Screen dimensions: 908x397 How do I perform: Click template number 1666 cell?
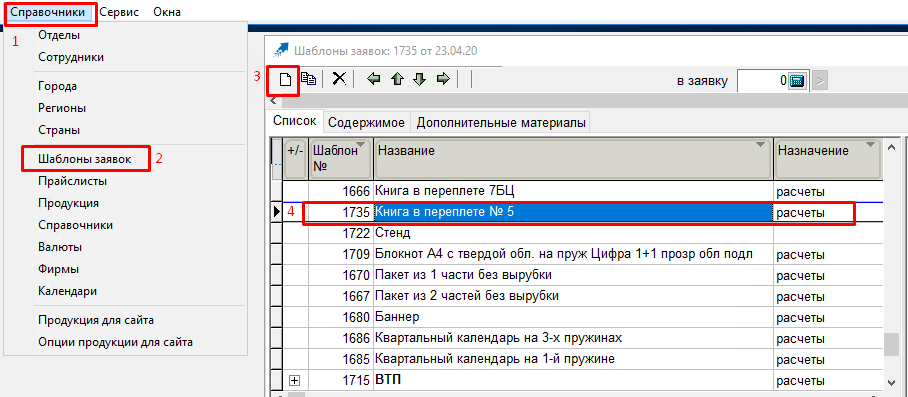click(x=340, y=191)
